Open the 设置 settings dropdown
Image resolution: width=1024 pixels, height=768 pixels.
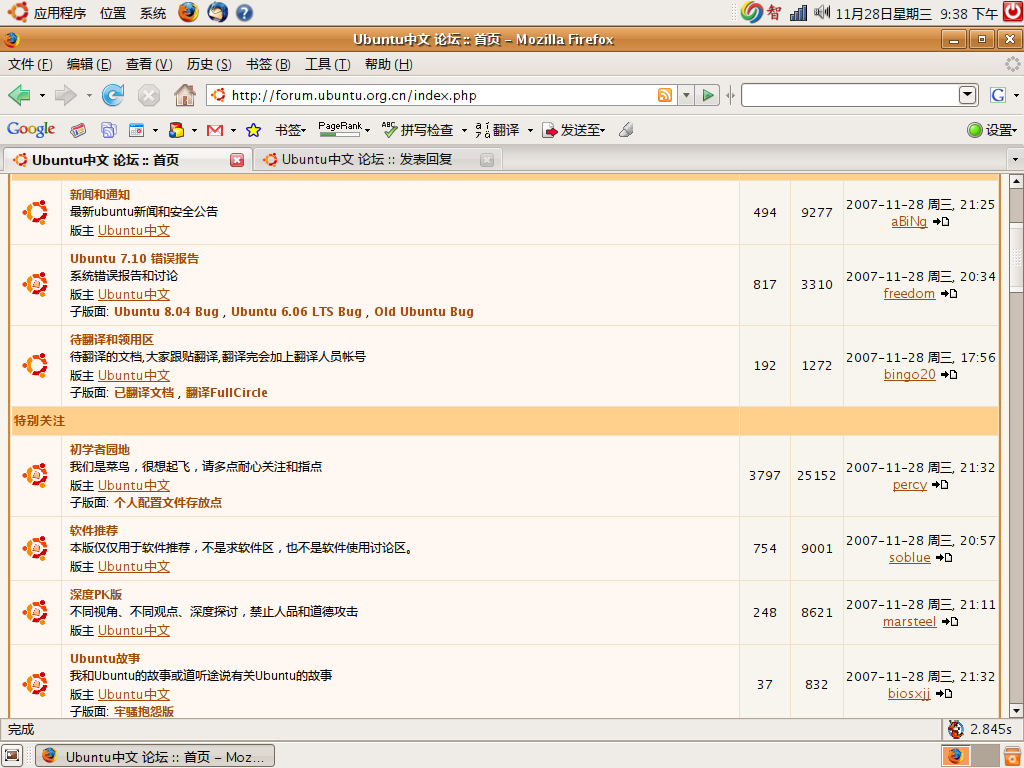click(x=992, y=130)
